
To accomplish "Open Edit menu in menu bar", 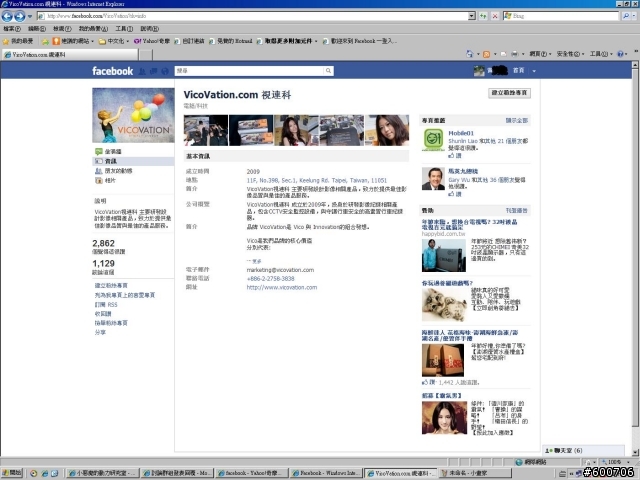I will point(36,29).
